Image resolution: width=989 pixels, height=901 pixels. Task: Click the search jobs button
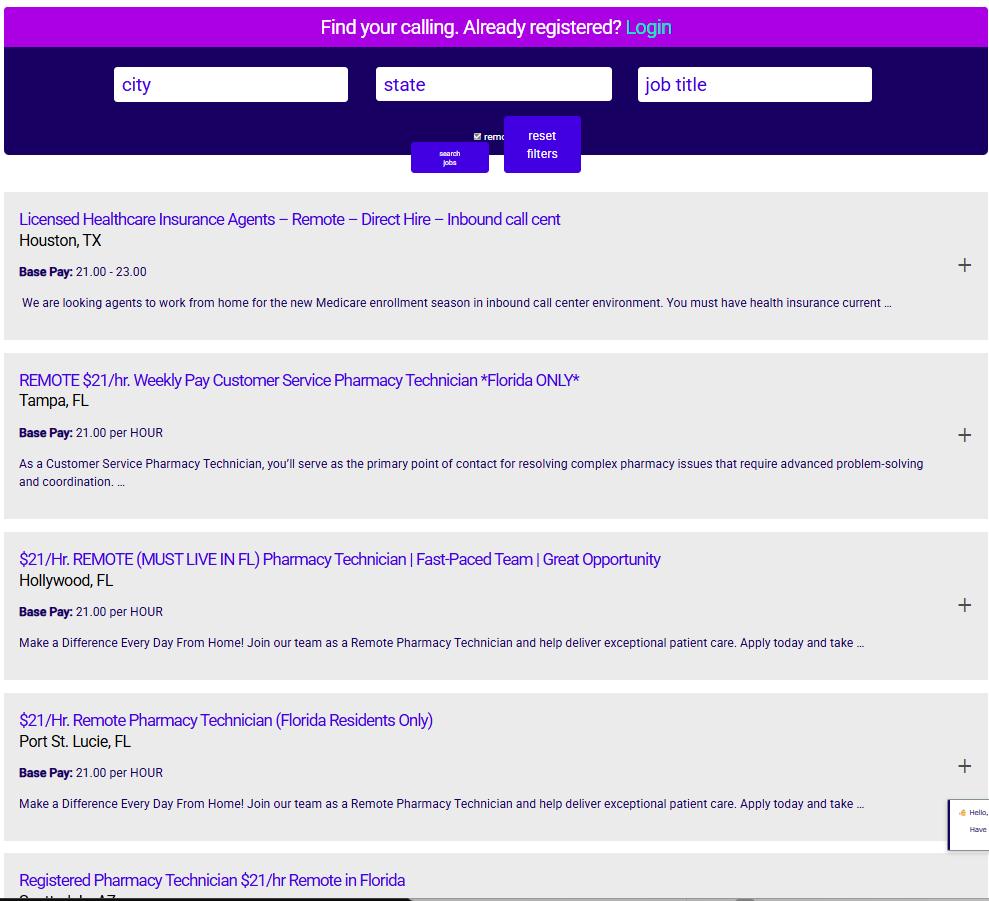click(x=450, y=158)
